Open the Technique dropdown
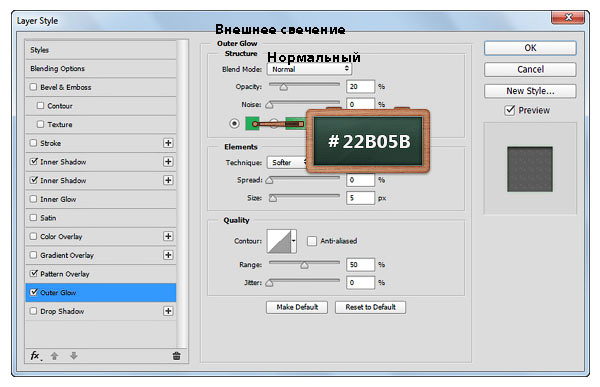Screen dimensions: 600x387 pos(287,162)
